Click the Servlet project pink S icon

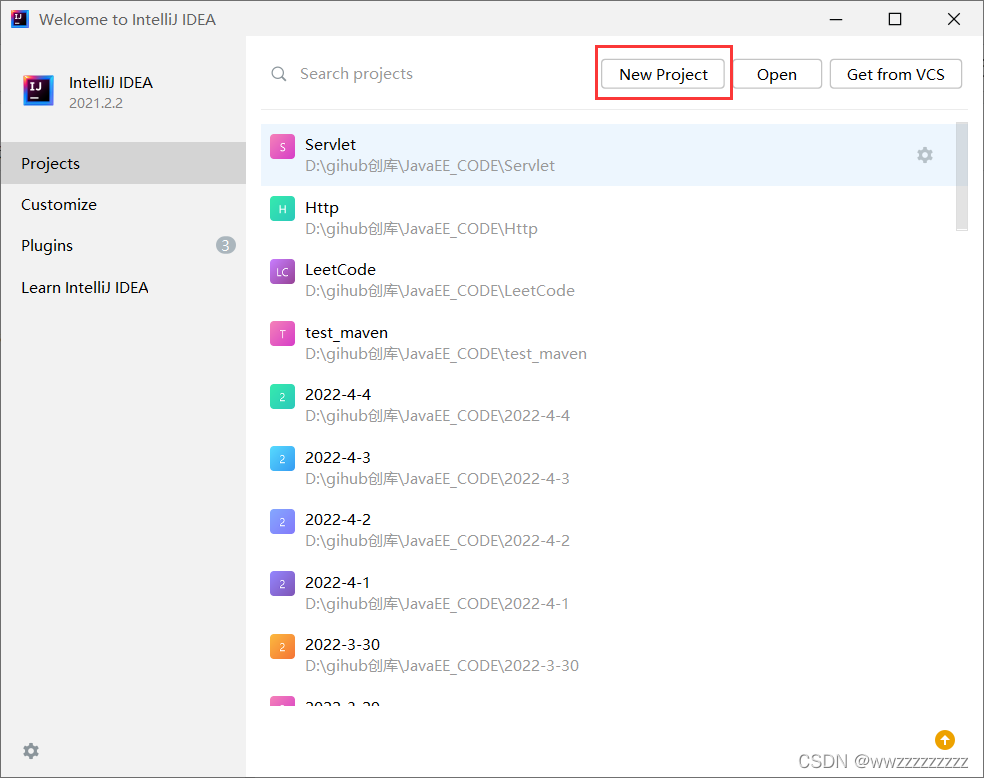pos(282,147)
